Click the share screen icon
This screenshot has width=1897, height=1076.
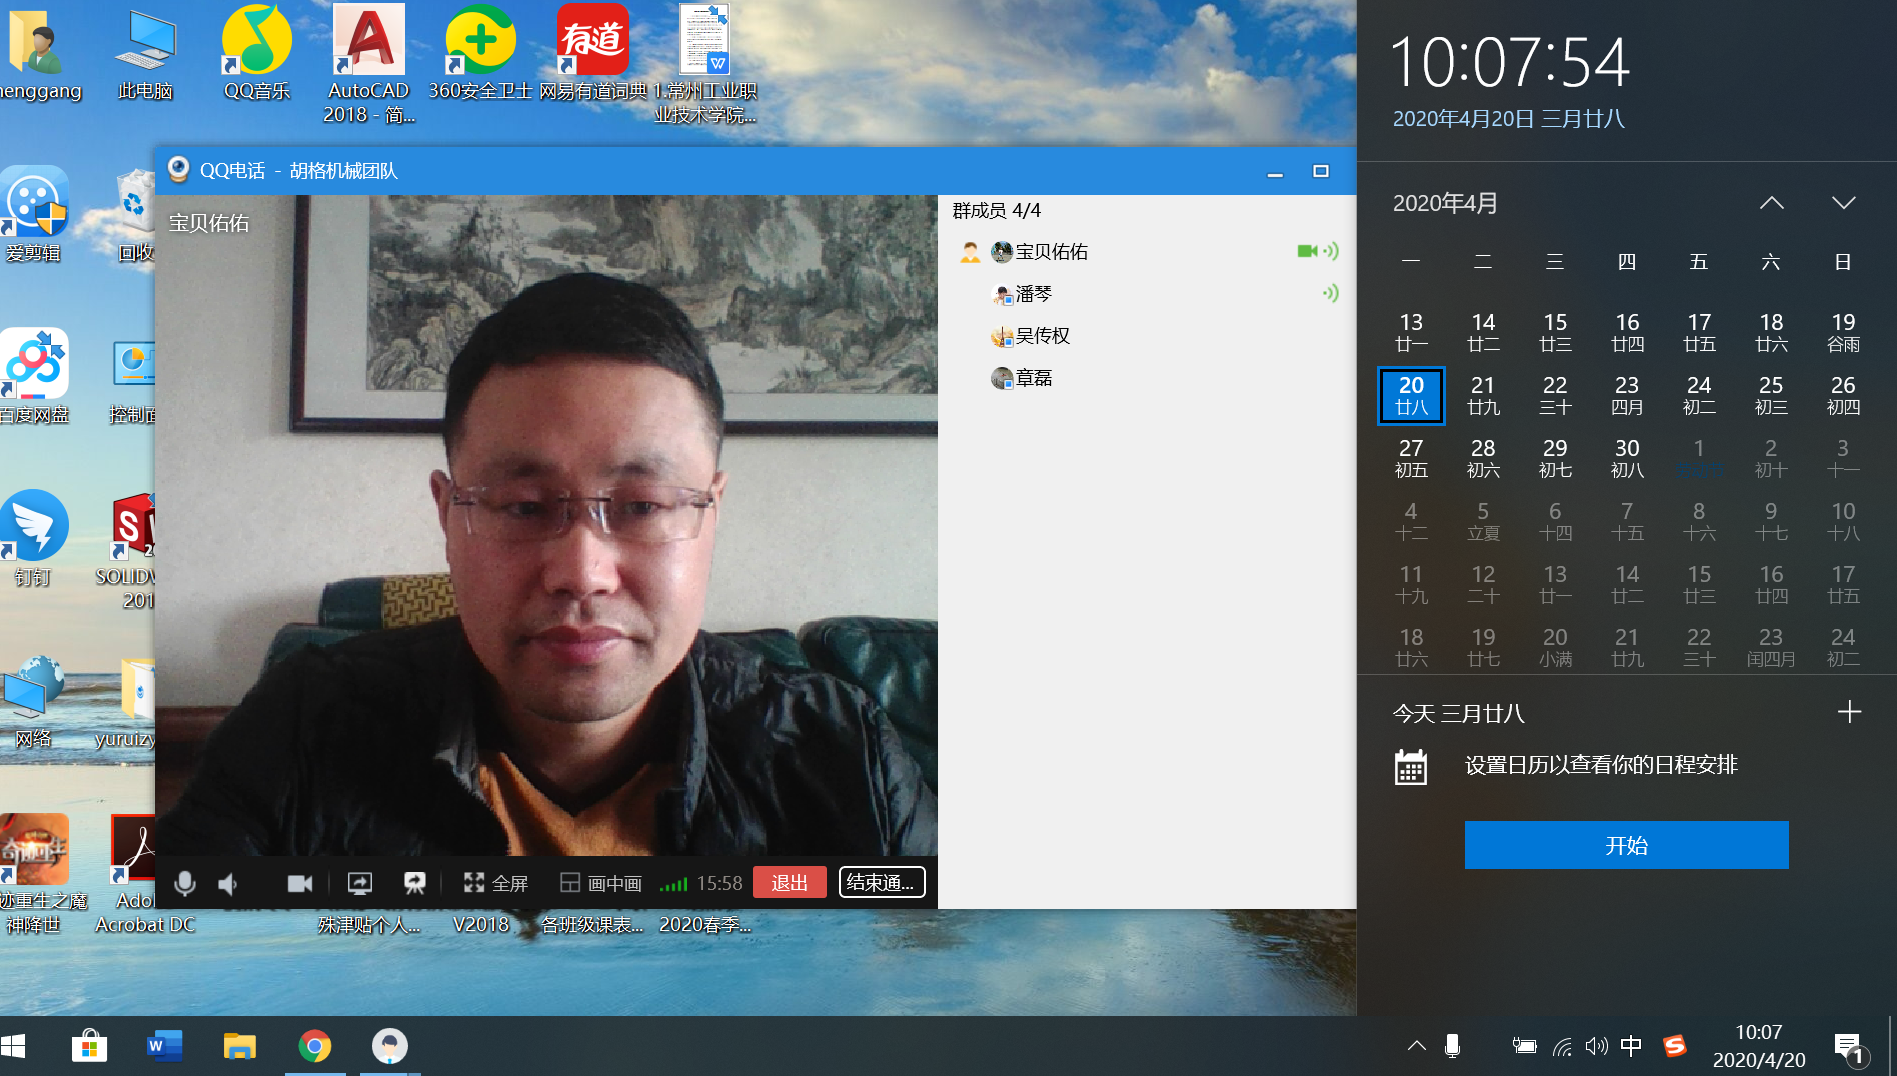(359, 883)
